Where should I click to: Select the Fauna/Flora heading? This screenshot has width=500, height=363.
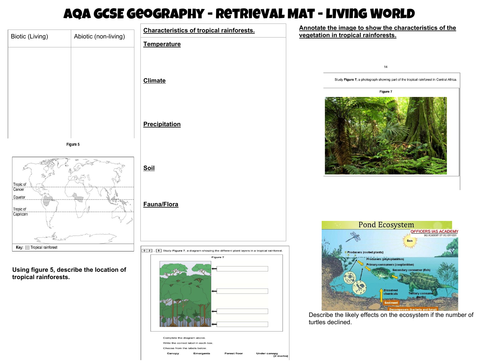click(161, 204)
